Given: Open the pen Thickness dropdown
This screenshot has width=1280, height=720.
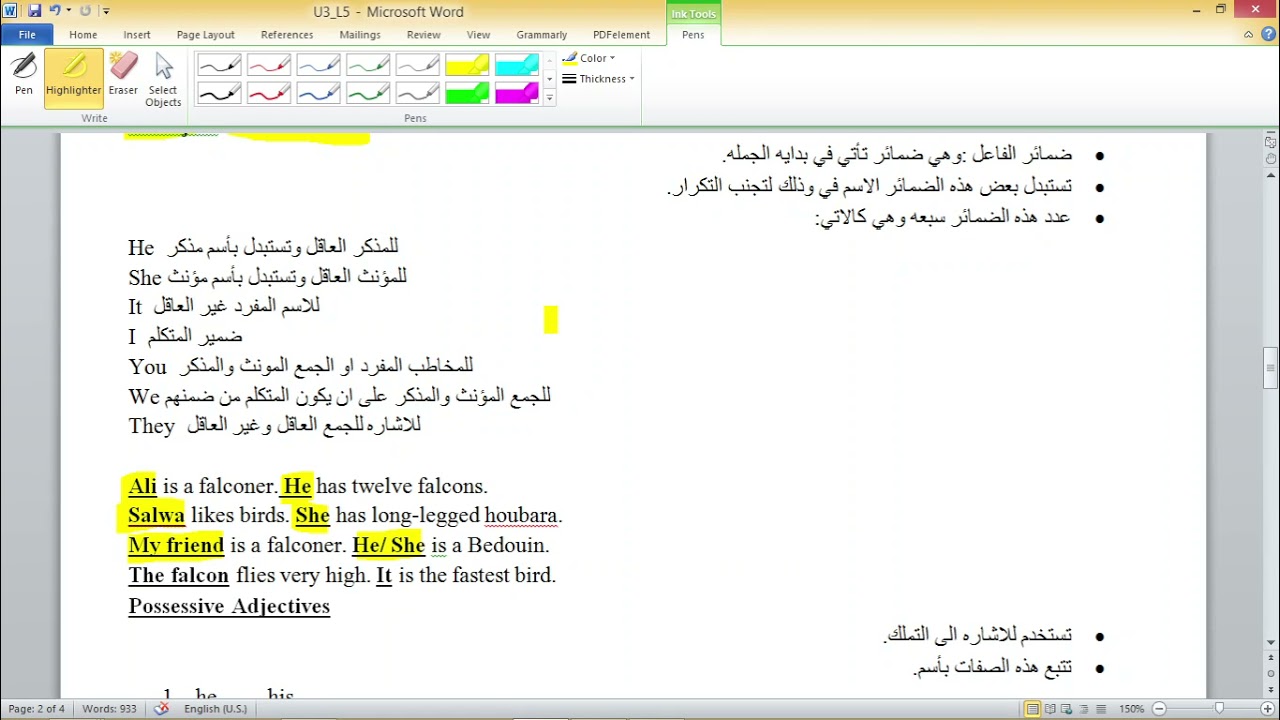Looking at the screenshot, I should point(598,79).
